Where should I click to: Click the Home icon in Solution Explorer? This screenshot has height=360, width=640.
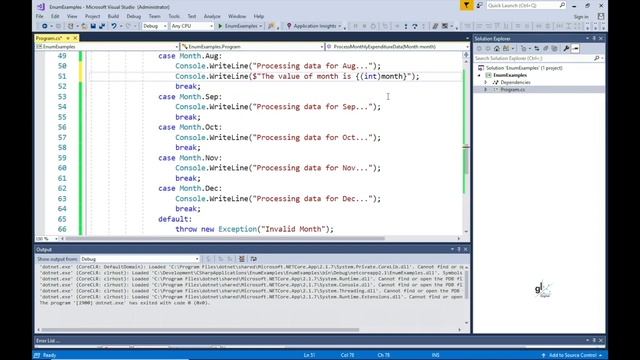click(x=497, y=49)
